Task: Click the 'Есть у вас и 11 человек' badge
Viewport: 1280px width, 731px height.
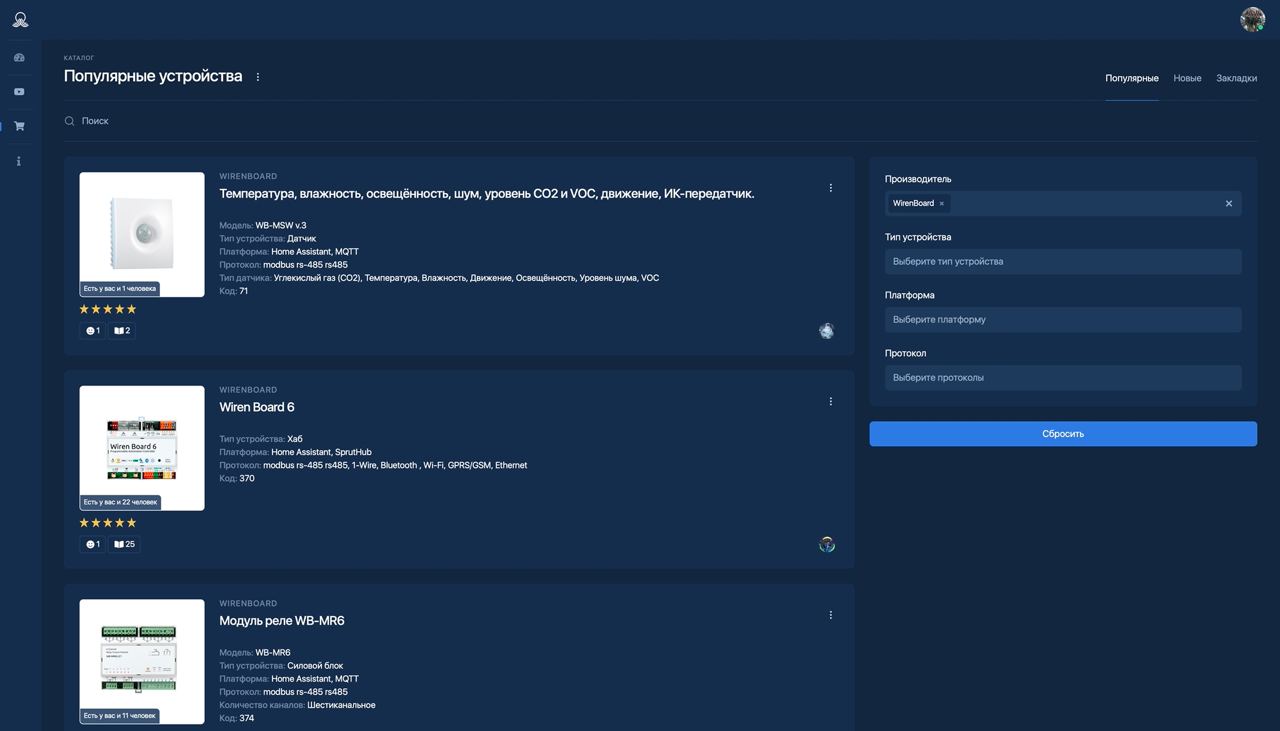Action: tap(120, 716)
